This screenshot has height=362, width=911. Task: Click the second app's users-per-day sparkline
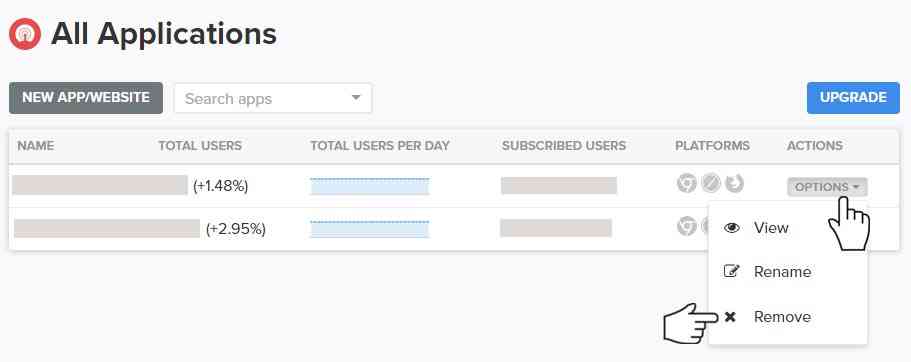[x=370, y=229]
